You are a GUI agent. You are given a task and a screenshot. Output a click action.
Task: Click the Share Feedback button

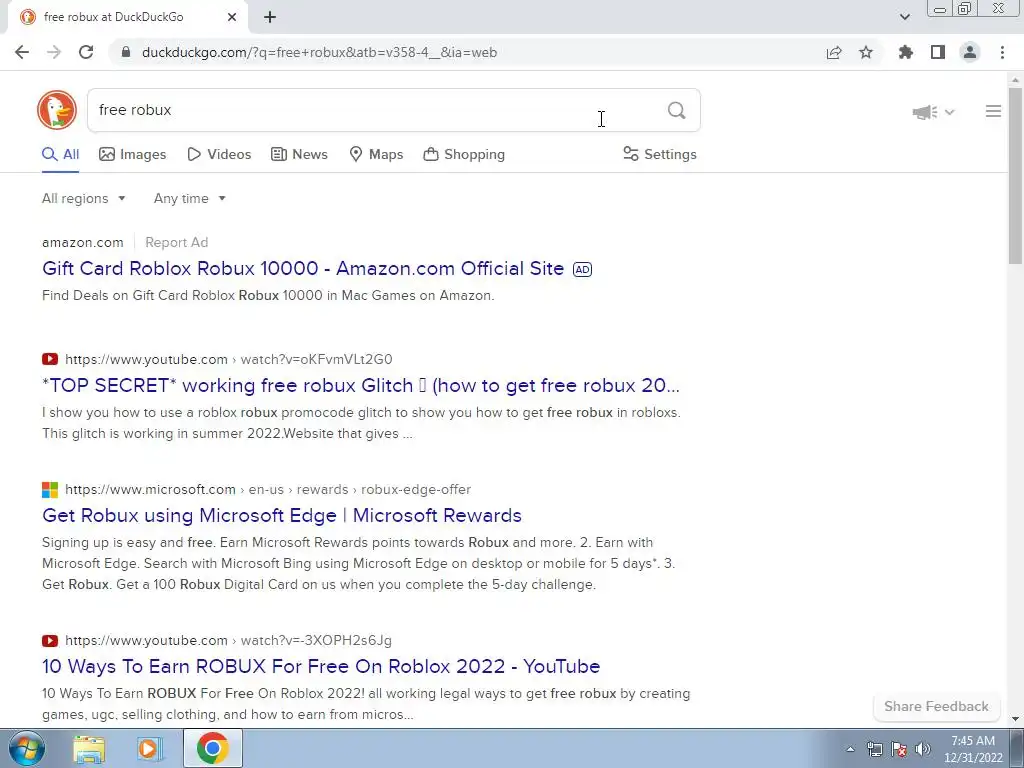(x=936, y=706)
